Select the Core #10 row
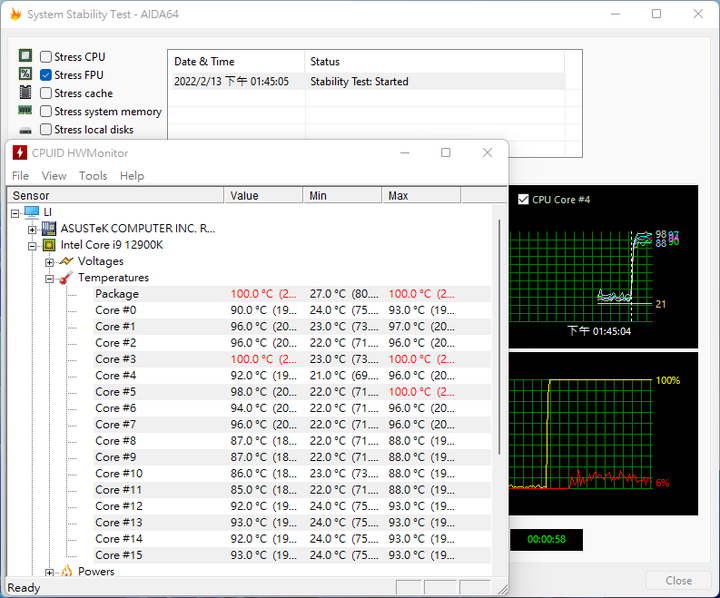The image size is (720, 598). 292,473
